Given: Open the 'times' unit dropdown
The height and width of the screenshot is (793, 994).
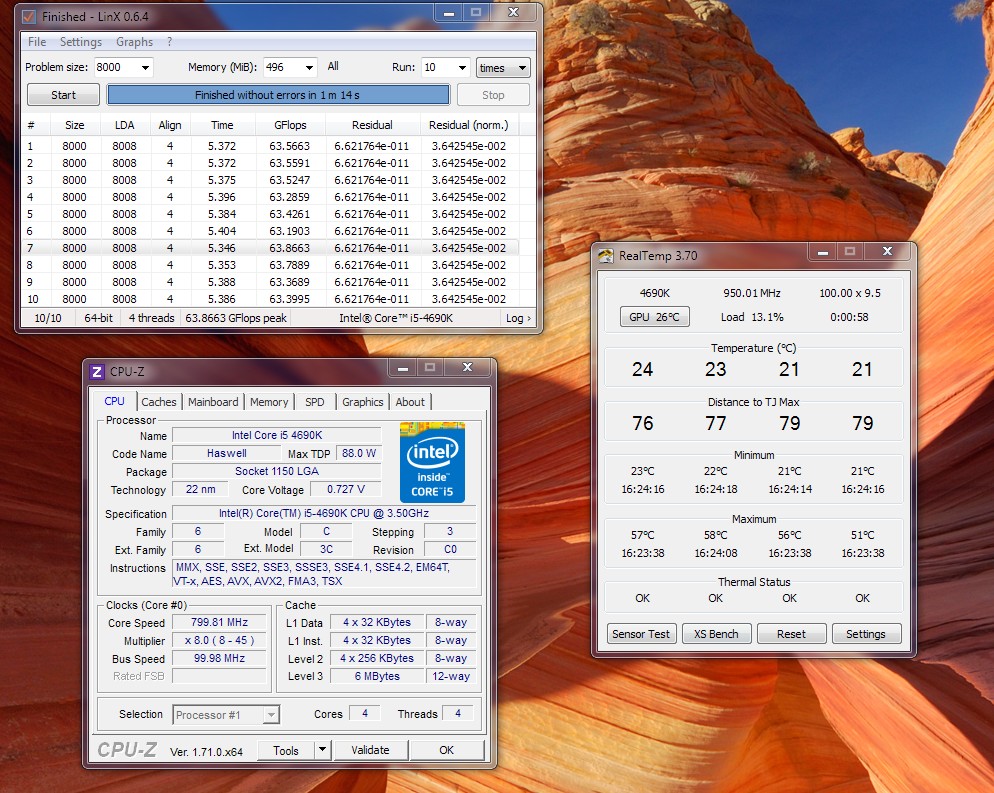Looking at the screenshot, I should (x=503, y=68).
